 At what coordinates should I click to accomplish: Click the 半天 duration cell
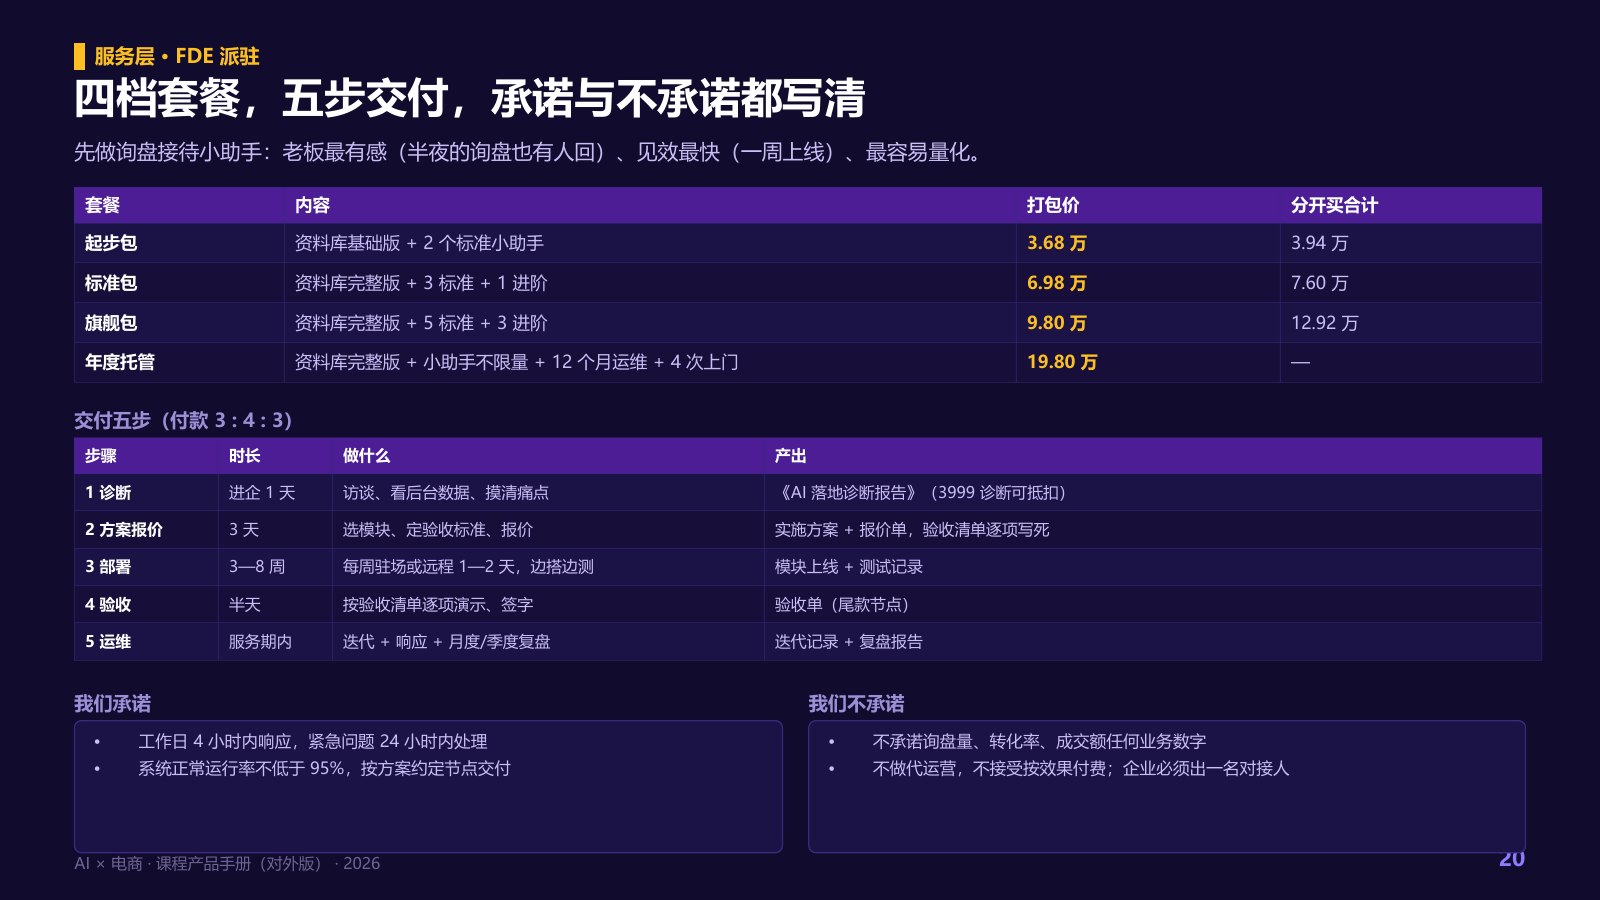tap(275, 605)
